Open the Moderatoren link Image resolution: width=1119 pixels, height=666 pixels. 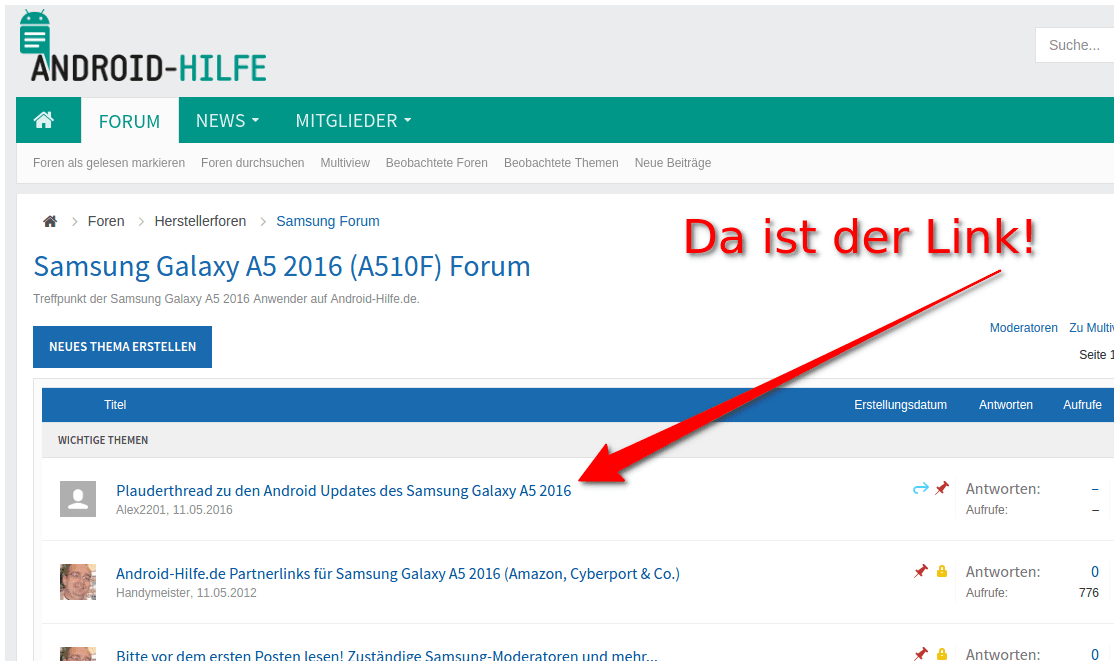(1023, 328)
